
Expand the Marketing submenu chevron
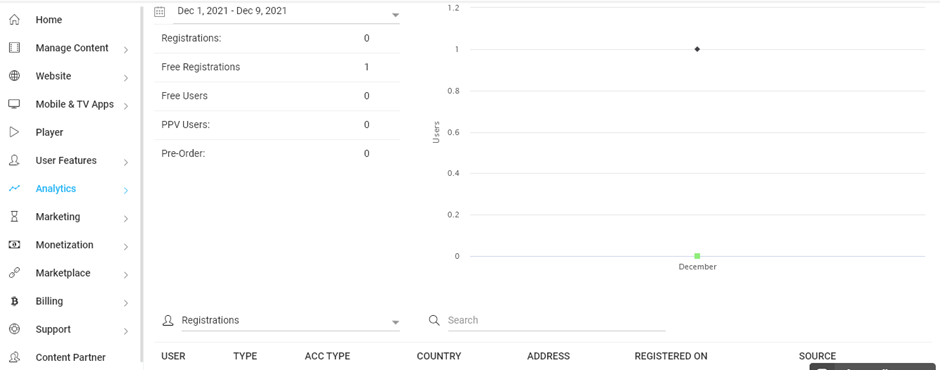tap(126, 219)
